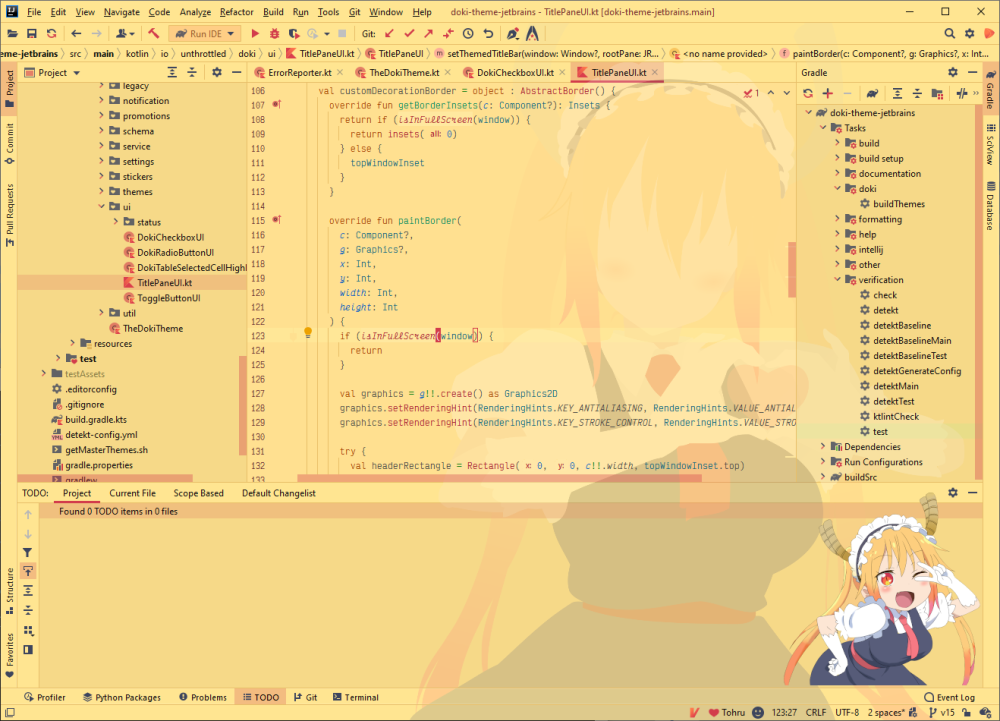Click the 123:27 cursor position widget
This screenshot has height=721, width=1000.
[784, 713]
